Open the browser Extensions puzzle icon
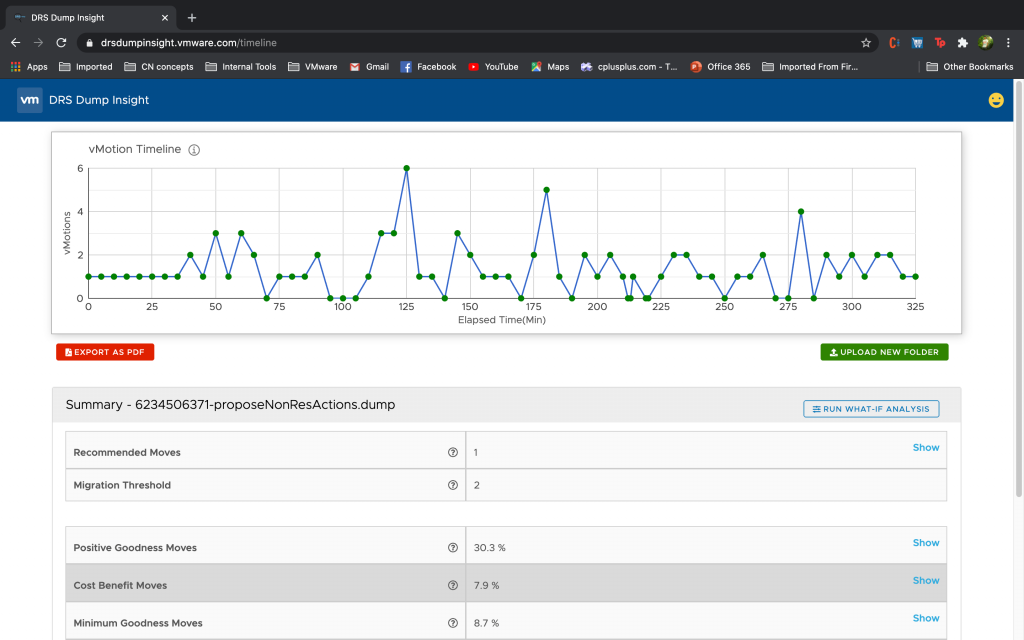The height and width of the screenshot is (640, 1024). coord(962,43)
